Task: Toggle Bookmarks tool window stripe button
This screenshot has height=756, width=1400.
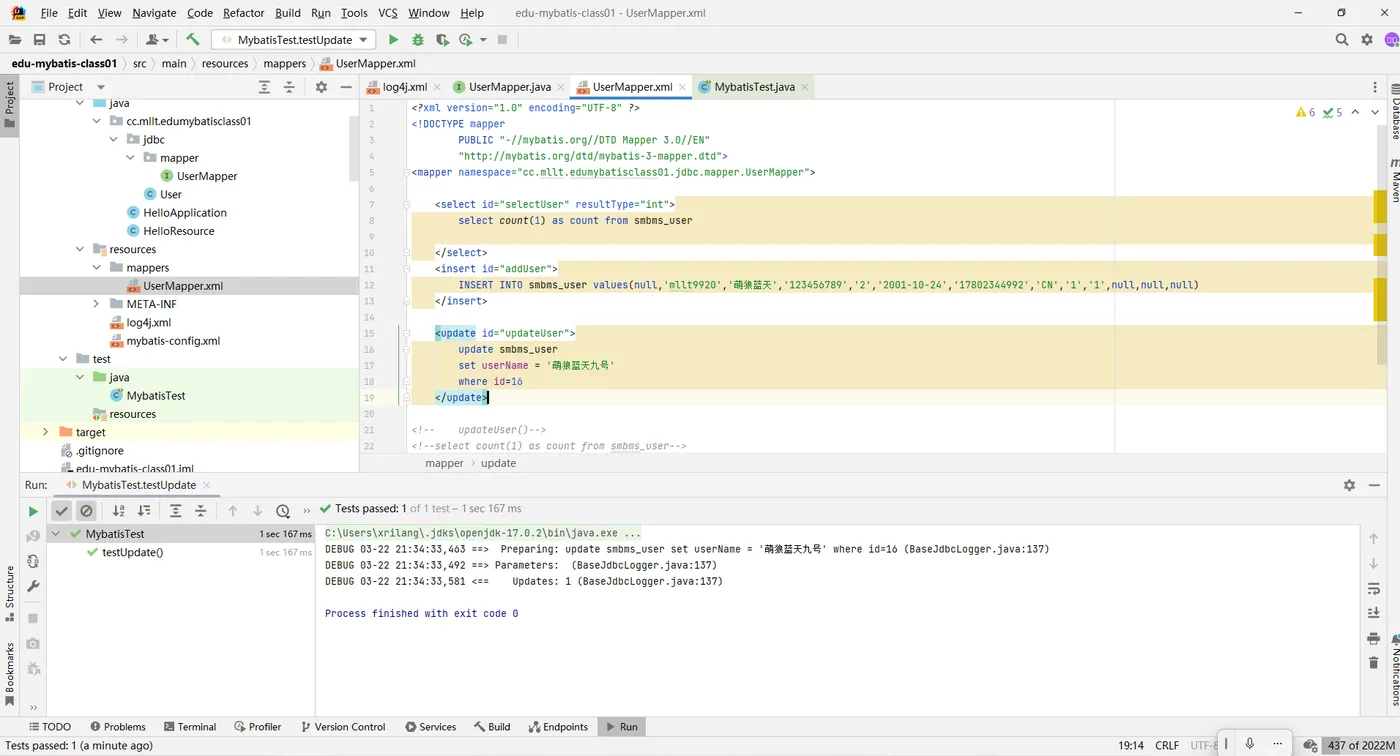Action: [x=10, y=675]
